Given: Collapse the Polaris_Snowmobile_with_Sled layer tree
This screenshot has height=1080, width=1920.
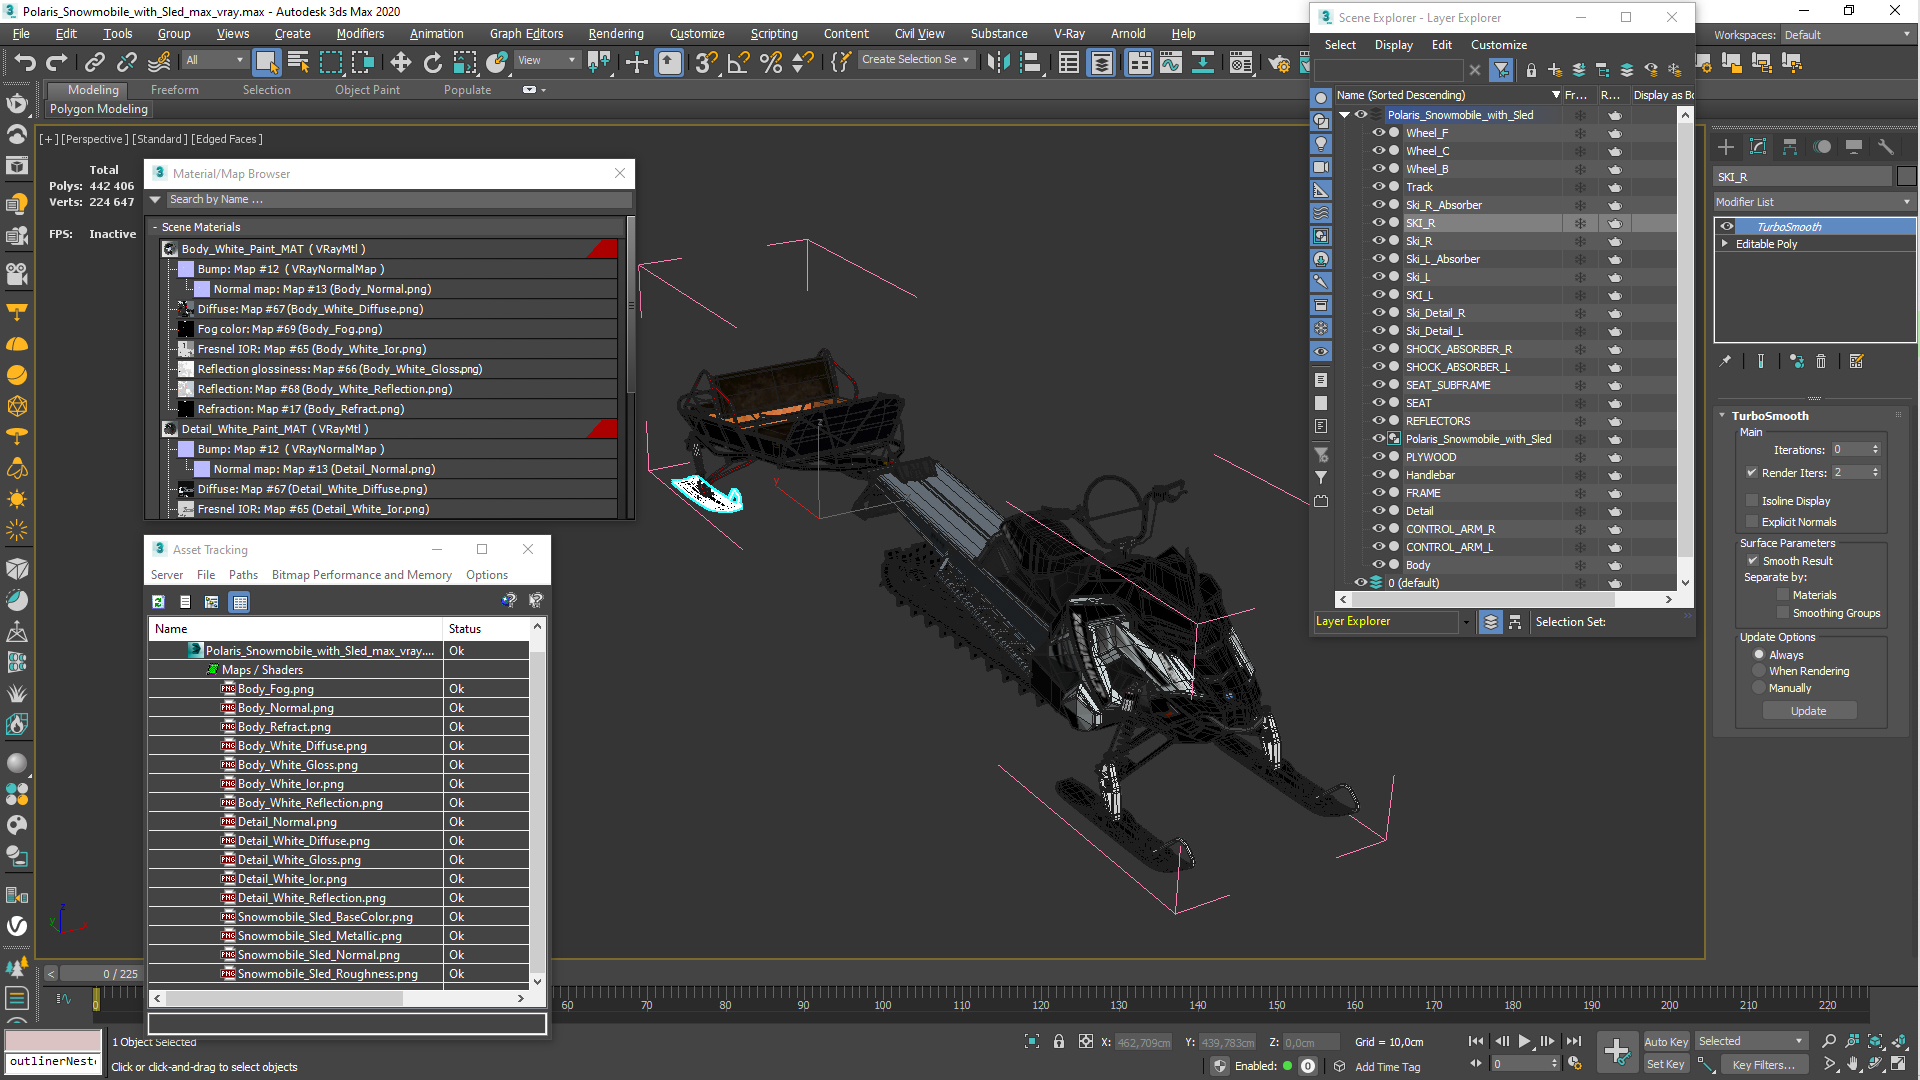Looking at the screenshot, I should [x=1345, y=115].
